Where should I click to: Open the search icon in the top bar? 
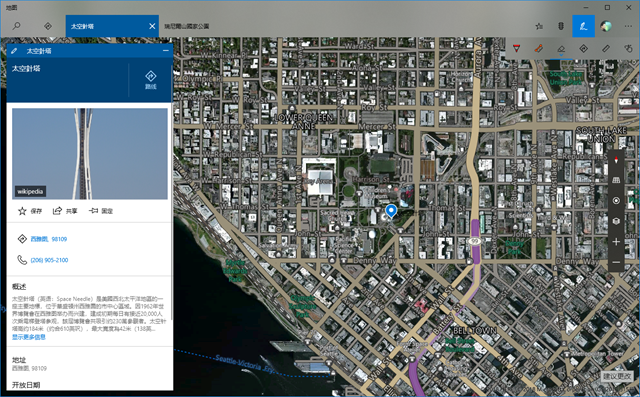(16, 26)
